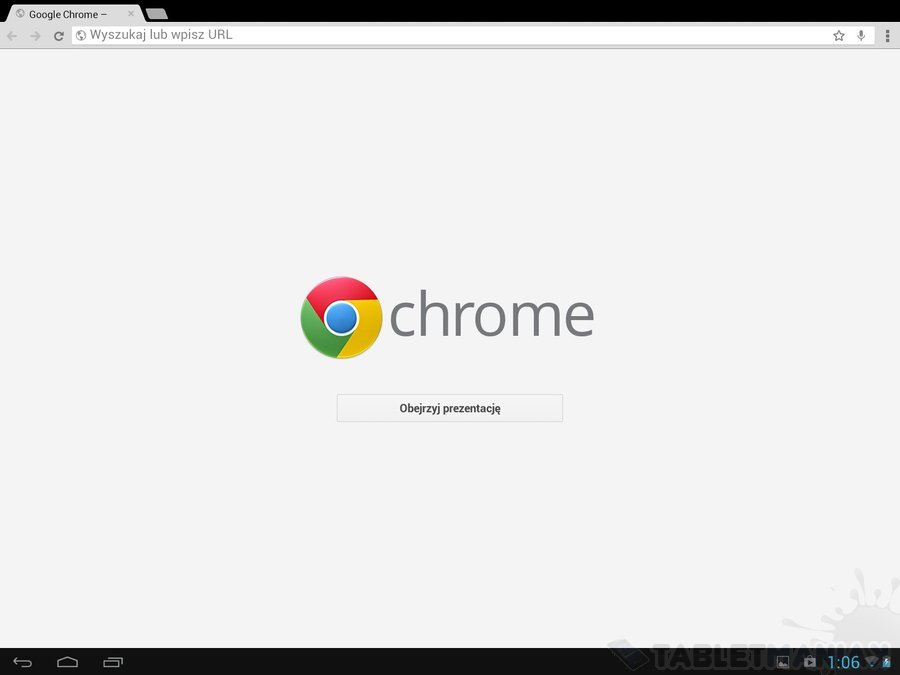Viewport: 900px width, 675px height.
Task: Start voice search with the microphone icon
Action: (x=861, y=36)
